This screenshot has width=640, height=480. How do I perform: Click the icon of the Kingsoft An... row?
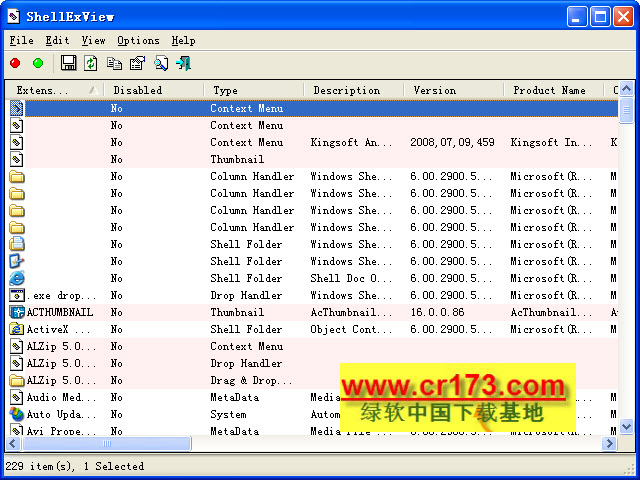click(17, 142)
